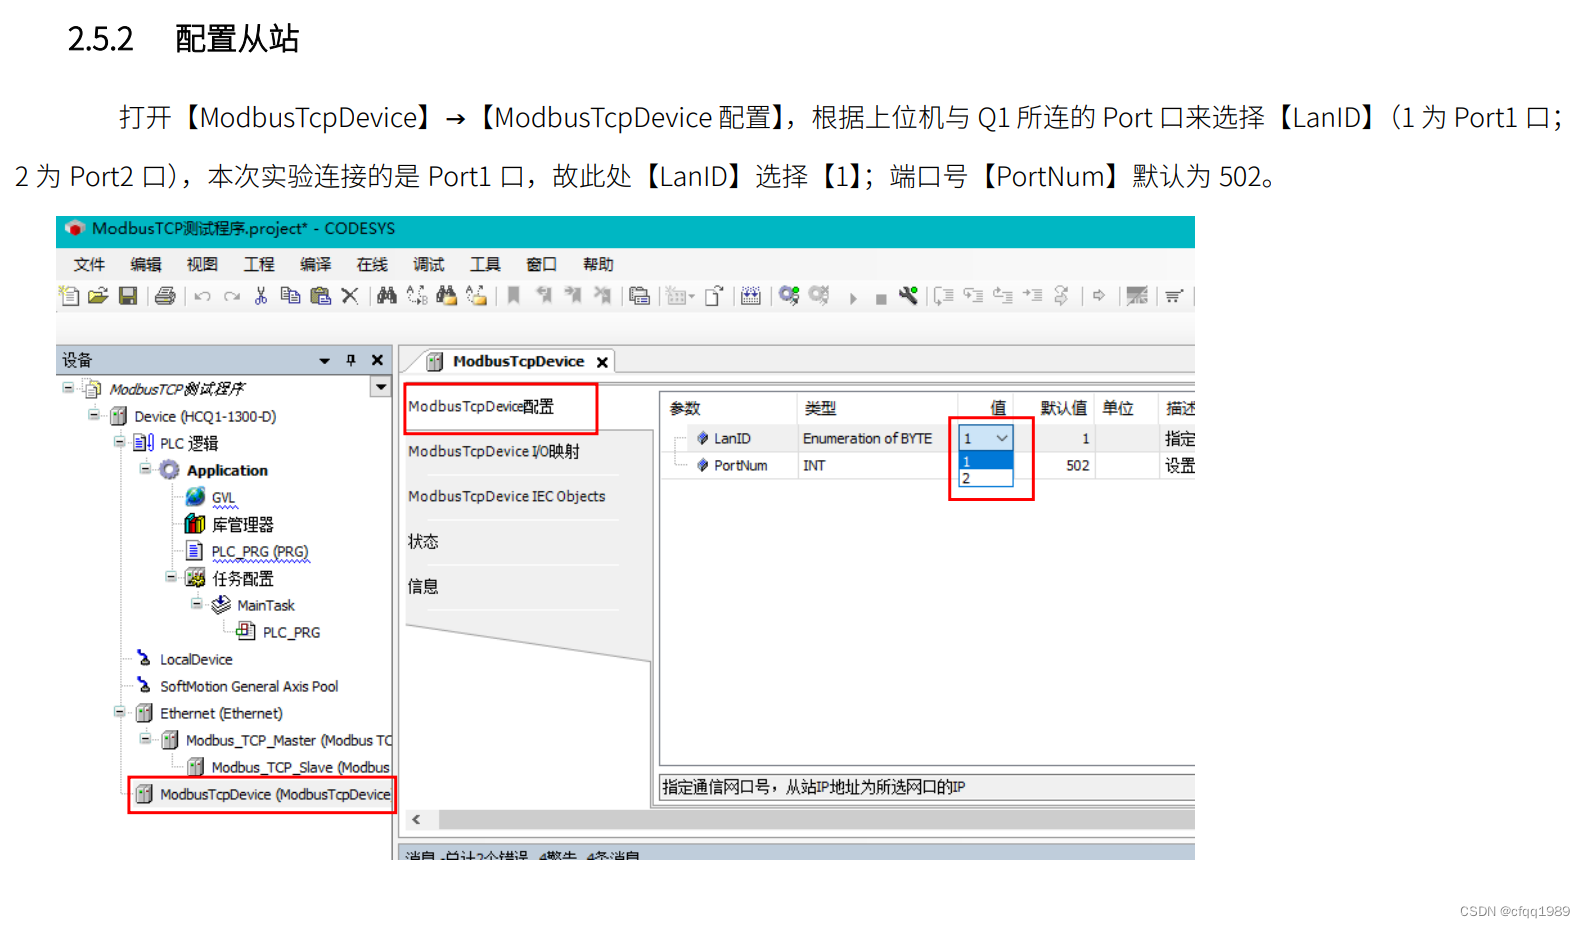
Task: Open the 在线 menu
Action: tap(372, 264)
